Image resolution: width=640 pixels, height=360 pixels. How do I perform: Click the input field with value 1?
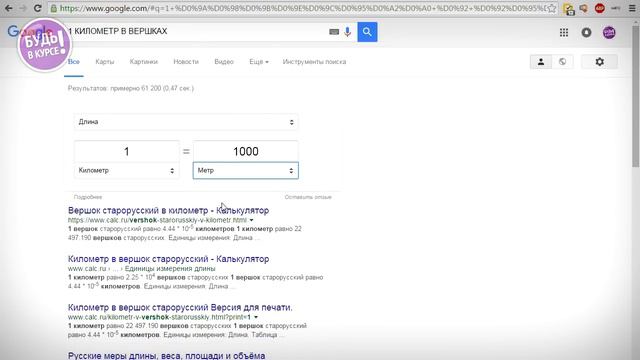127,151
